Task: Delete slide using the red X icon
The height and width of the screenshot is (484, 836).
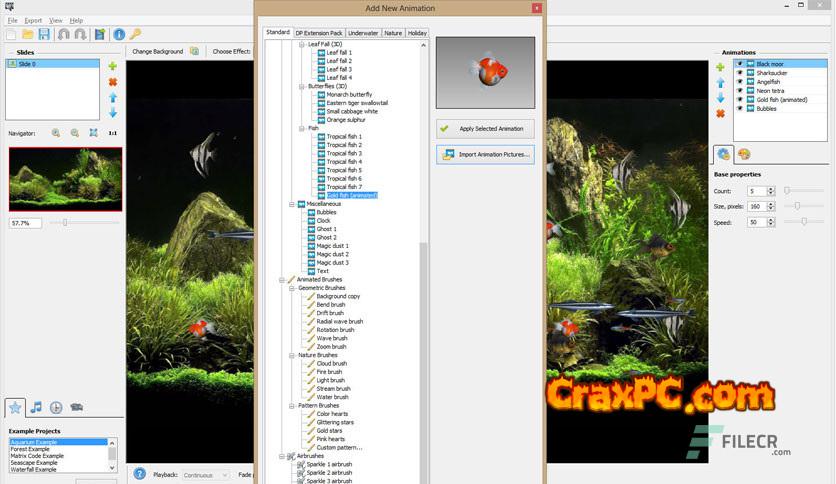Action: tap(113, 82)
